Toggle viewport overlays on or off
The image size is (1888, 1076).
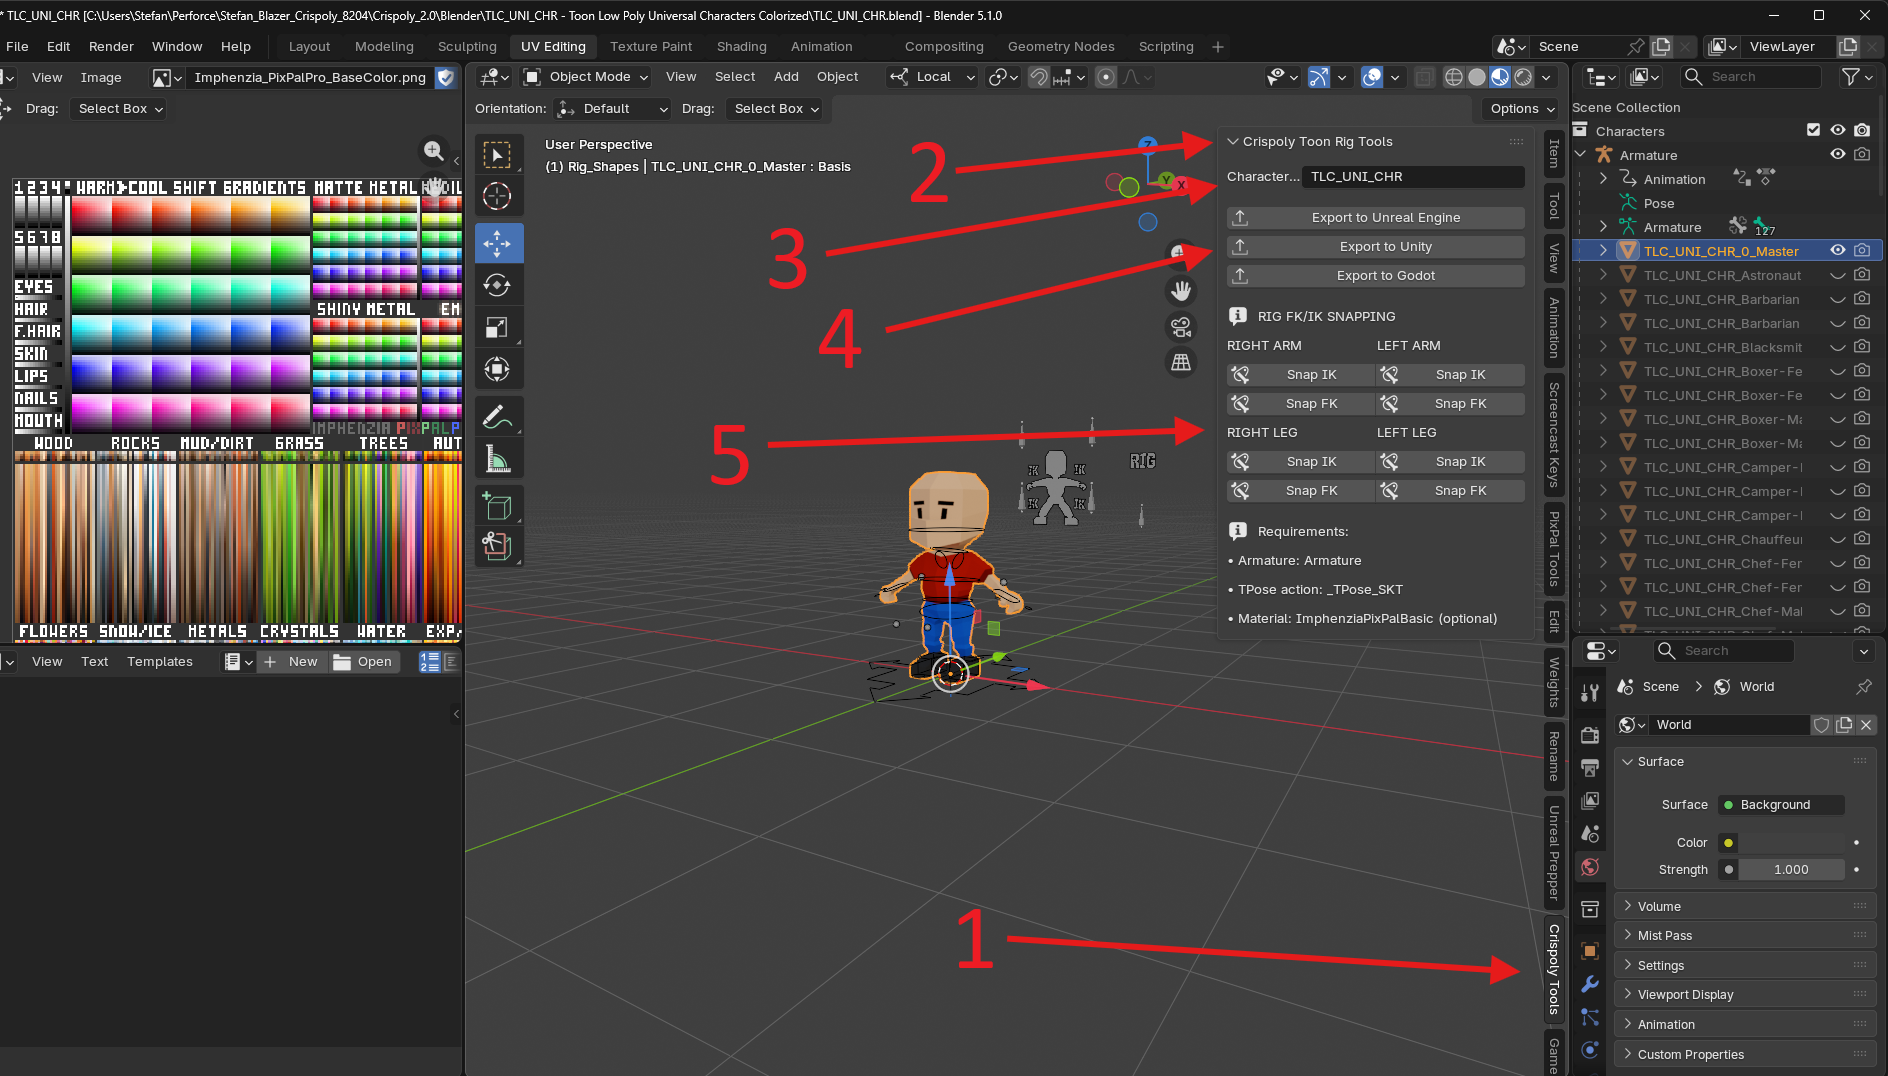click(x=1372, y=77)
